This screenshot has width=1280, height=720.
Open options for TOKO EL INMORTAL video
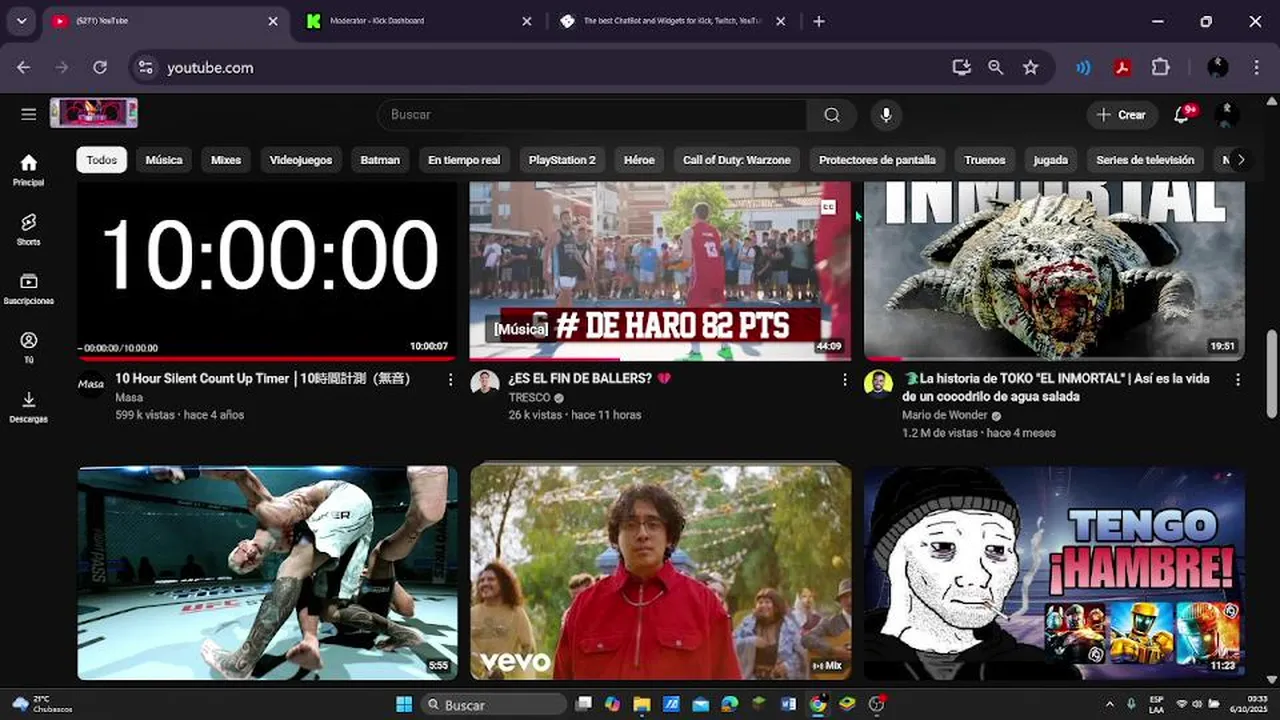click(x=1238, y=380)
